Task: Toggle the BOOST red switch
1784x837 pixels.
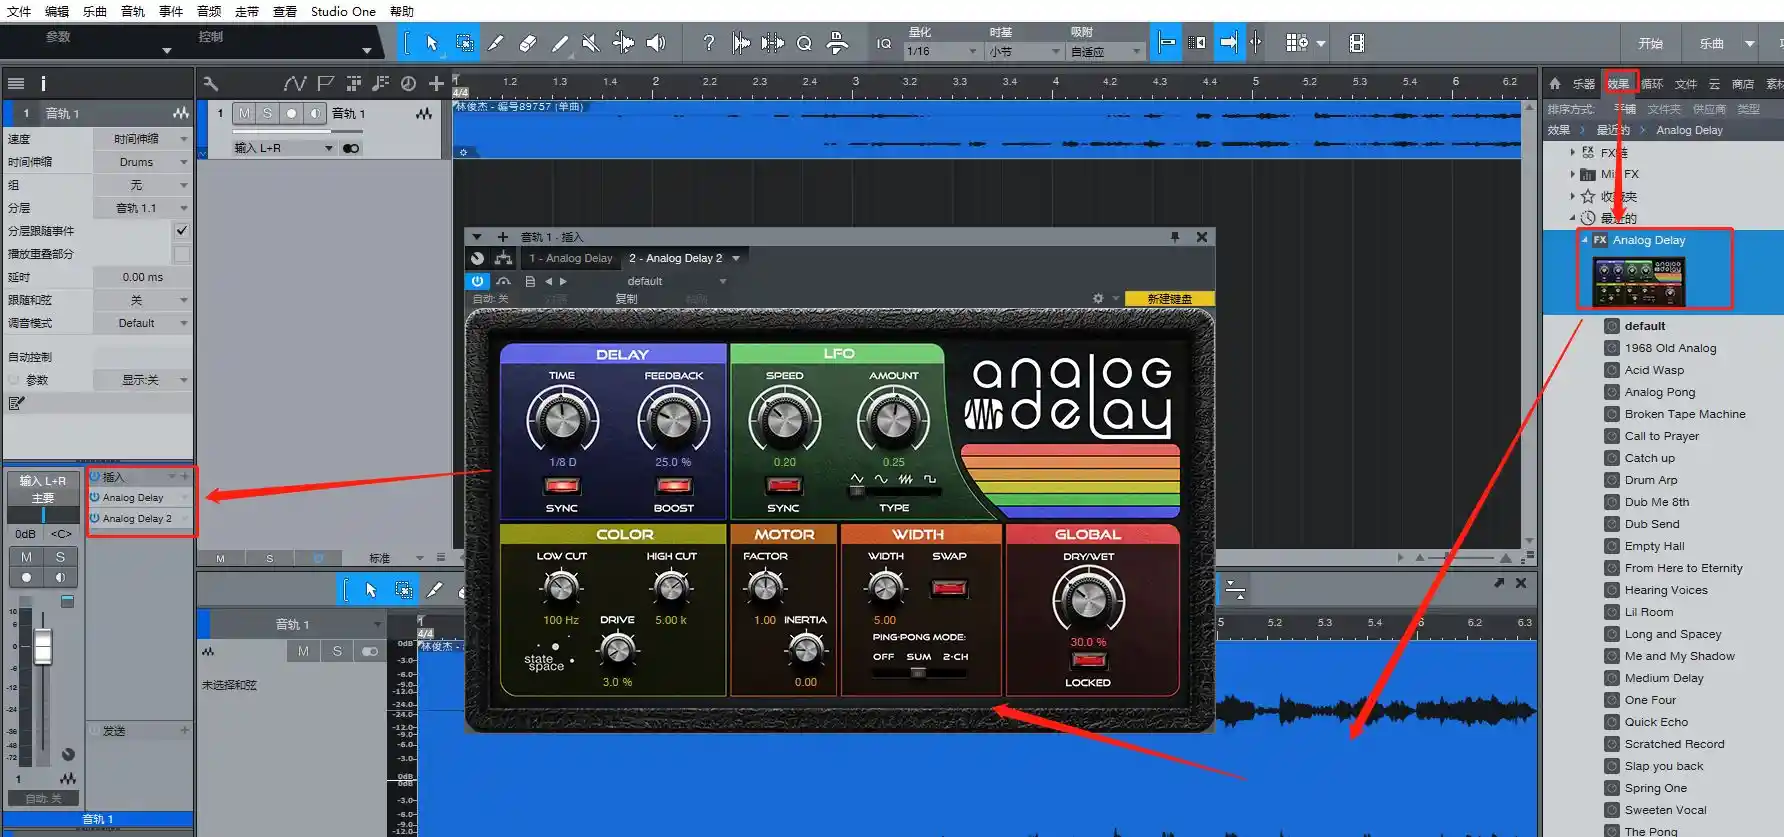Action: point(674,486)
